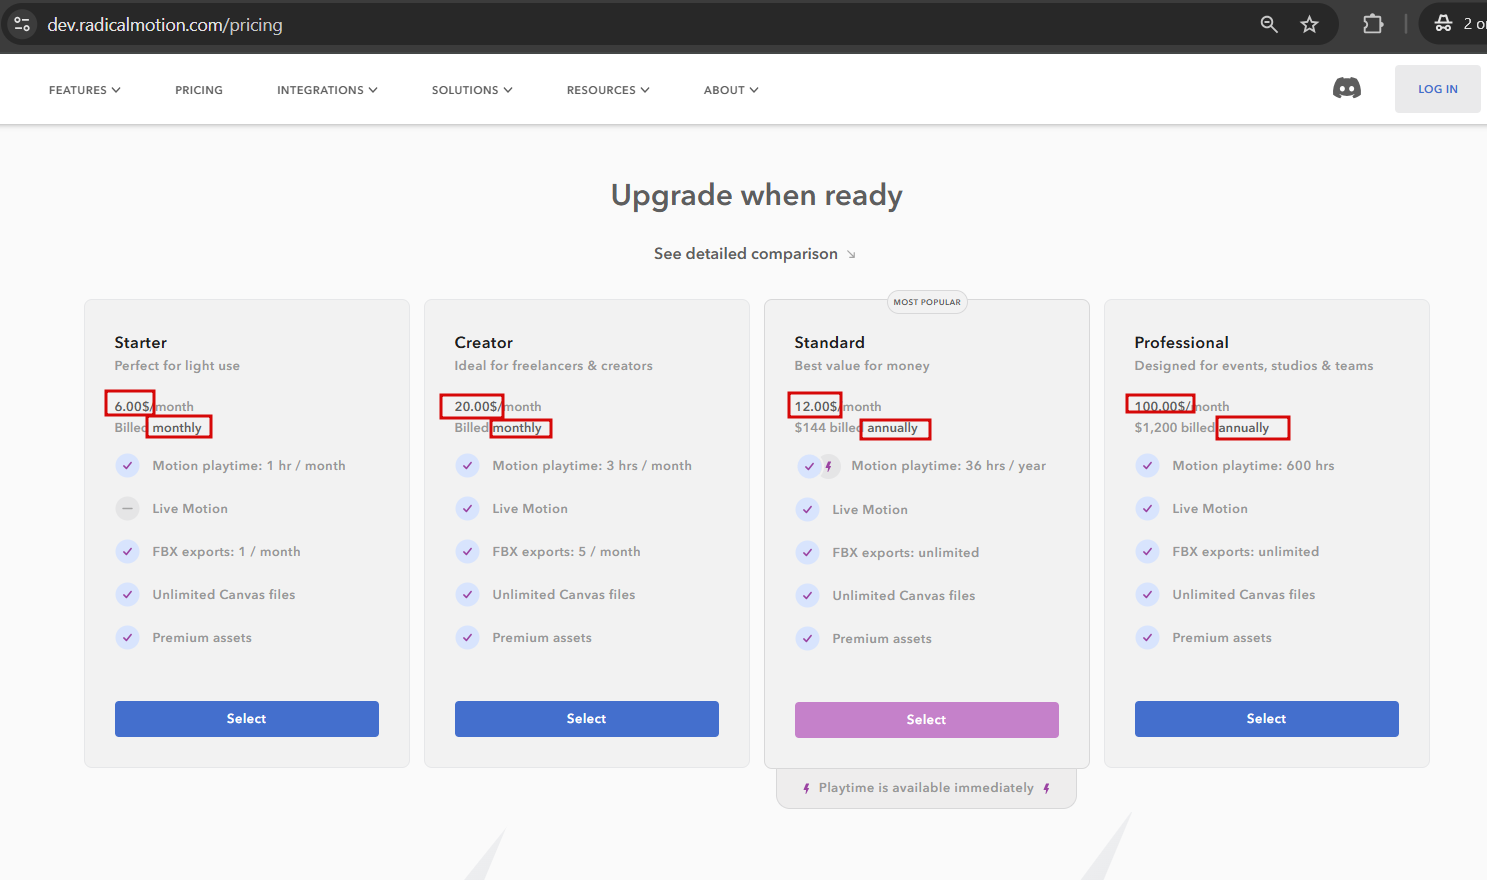Click the Professional Motion playtime check icon
The width and height of the screenshot is (1487, 880).
click(1147, 466)
